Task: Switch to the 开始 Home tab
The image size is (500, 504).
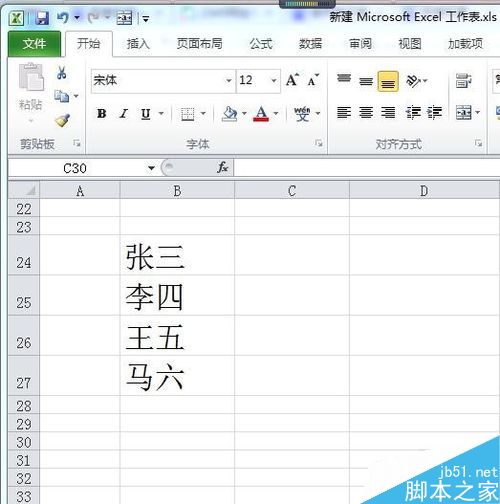Action: click(89, 44)
